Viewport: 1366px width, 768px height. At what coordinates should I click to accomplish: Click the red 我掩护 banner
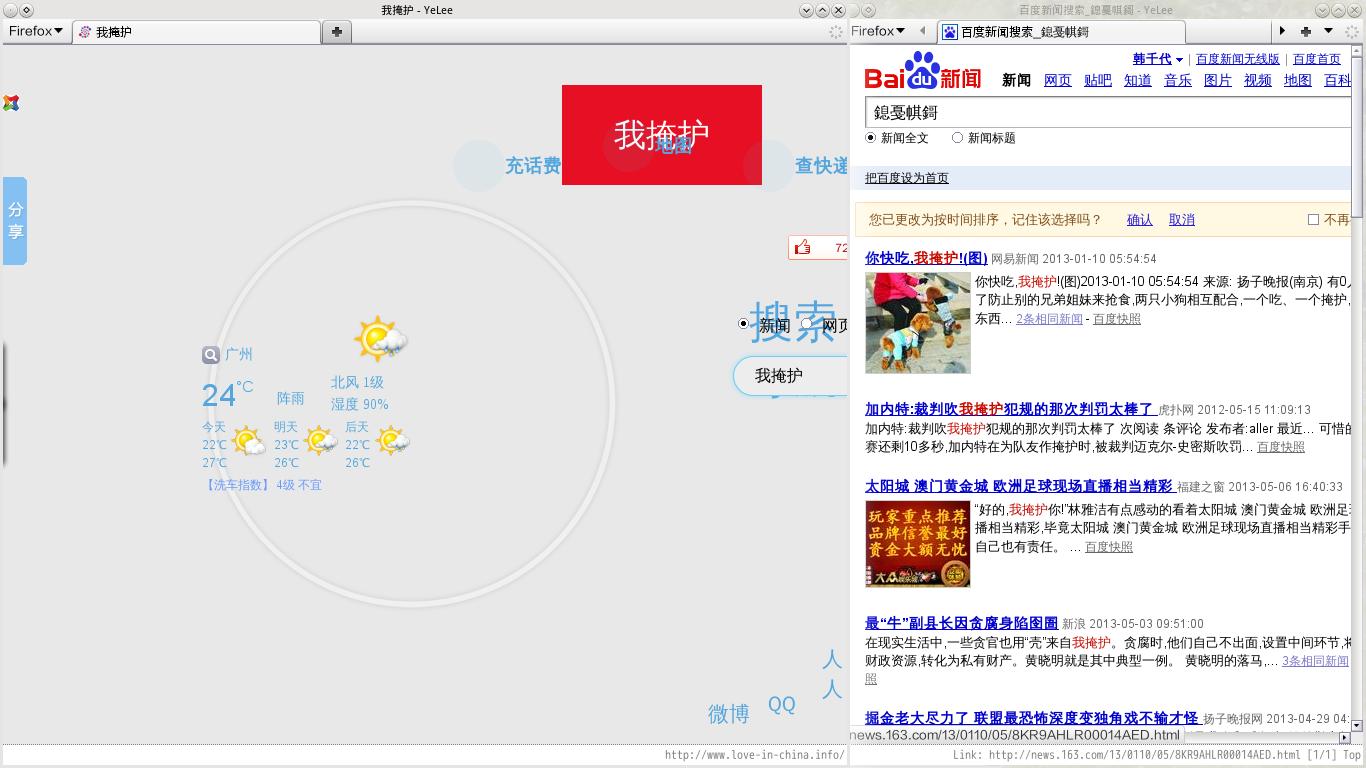tap(662, 135)
